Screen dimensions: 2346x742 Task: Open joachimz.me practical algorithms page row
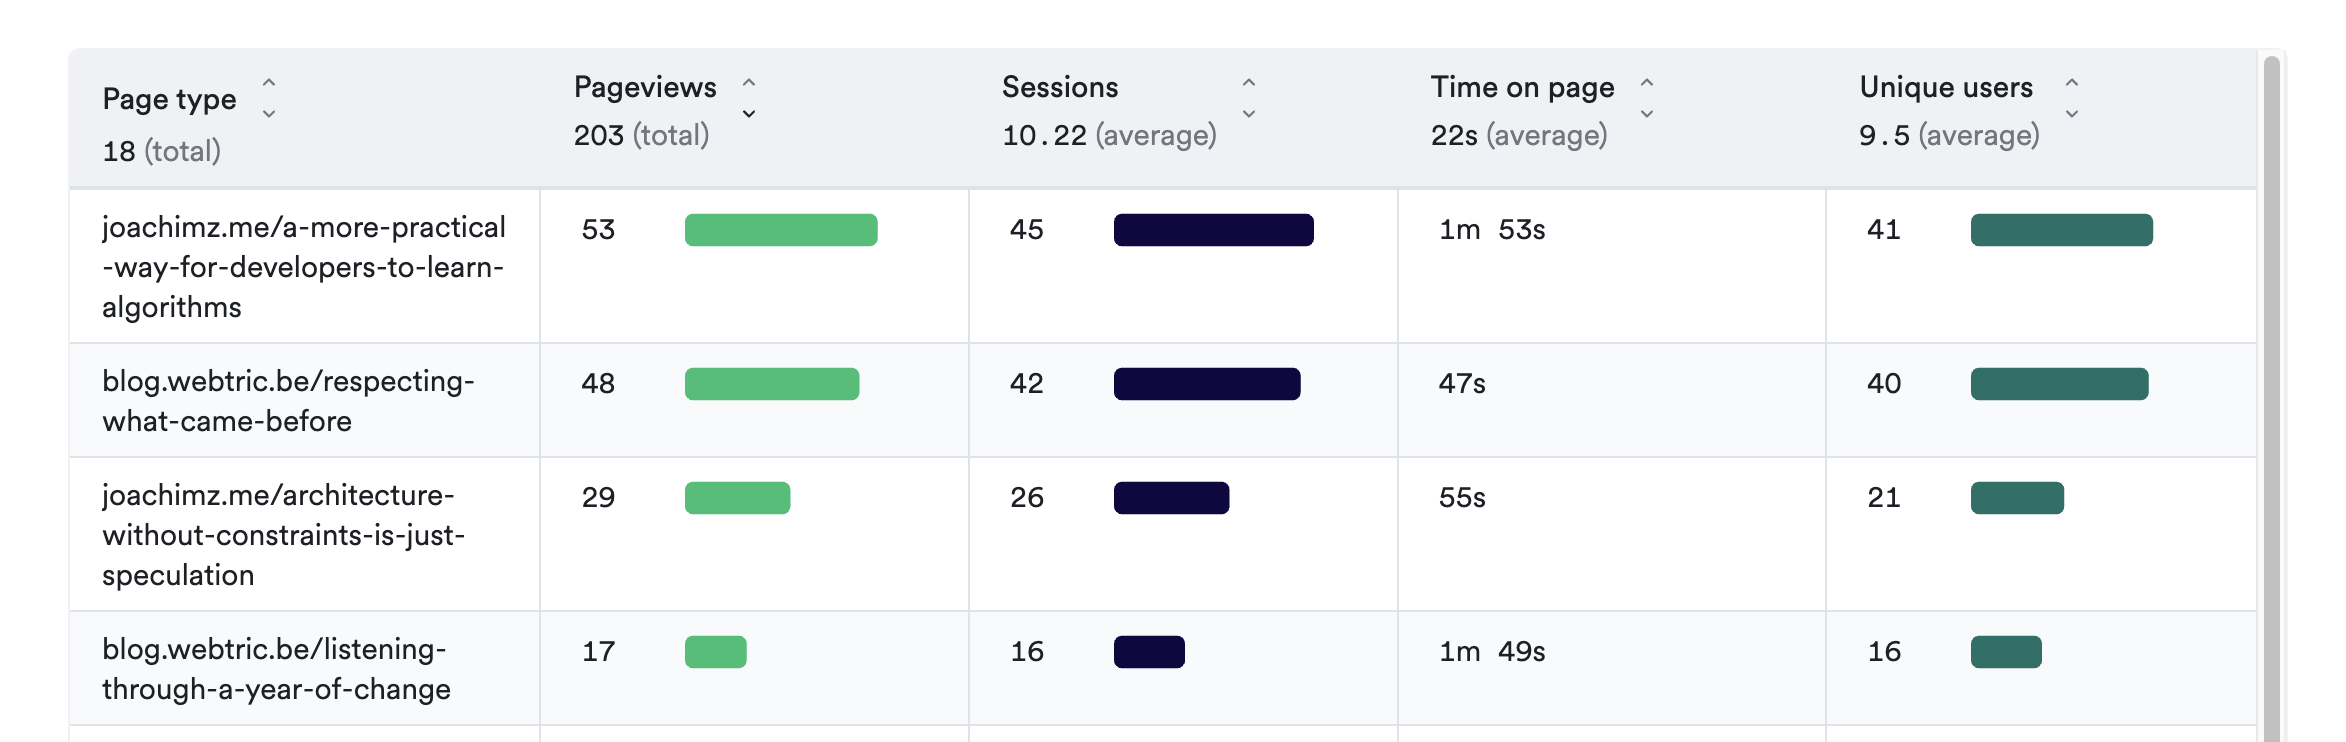(303, 267)
